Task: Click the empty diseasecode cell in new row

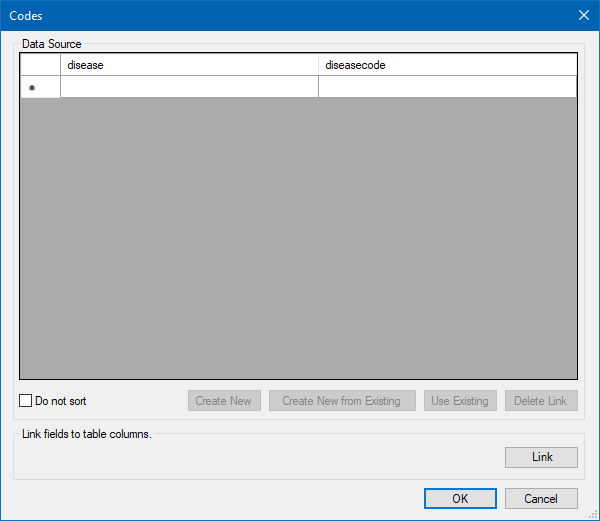Action: click(x=447, y=87)
